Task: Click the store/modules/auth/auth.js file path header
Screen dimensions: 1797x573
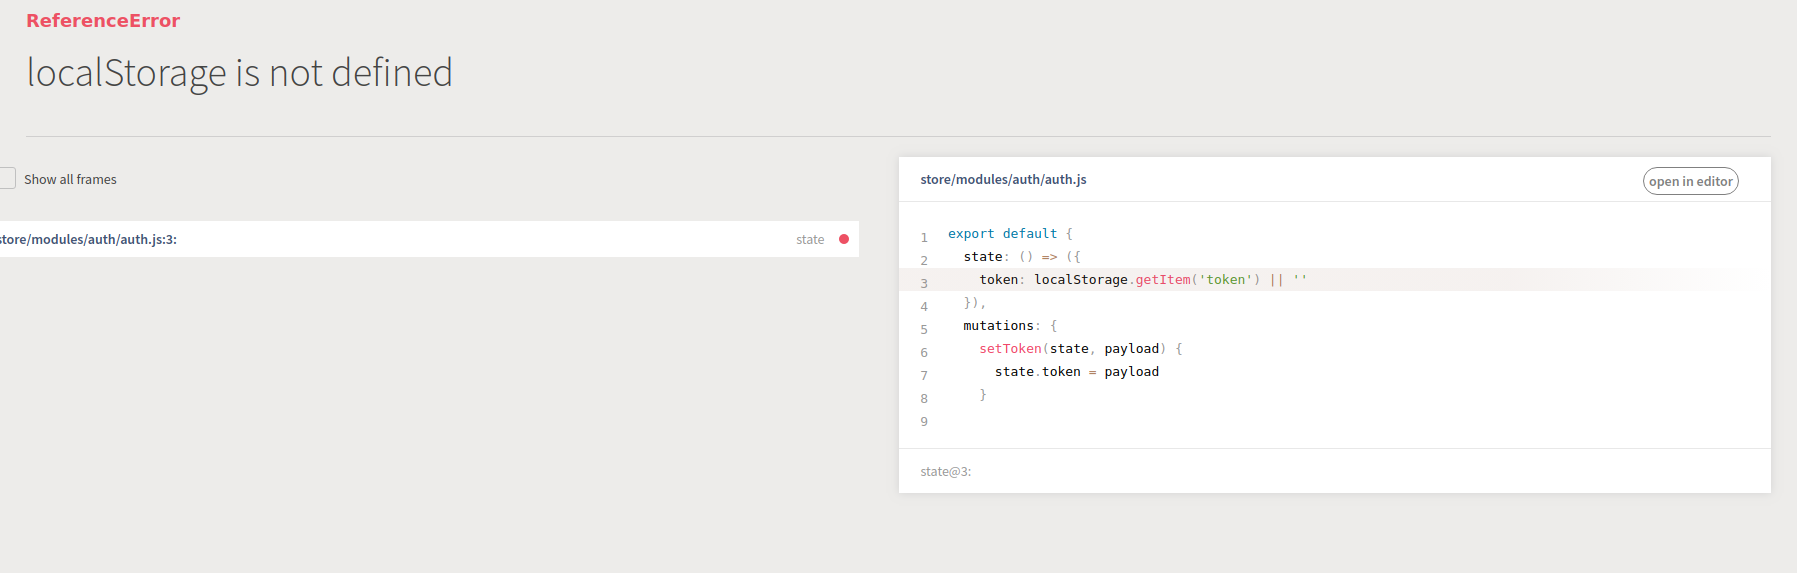Action: [x=1003, y=180]
